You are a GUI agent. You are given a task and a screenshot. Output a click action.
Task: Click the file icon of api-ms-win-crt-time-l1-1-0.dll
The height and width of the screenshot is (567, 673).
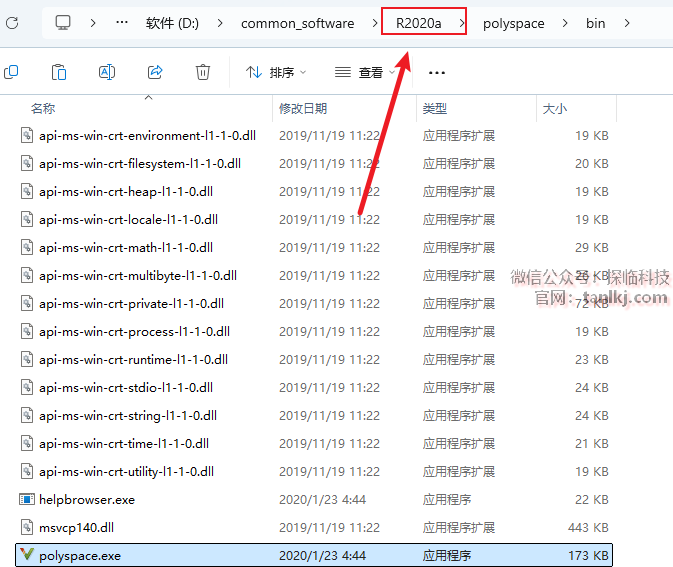pyautogui.click(x=27, y=443)
